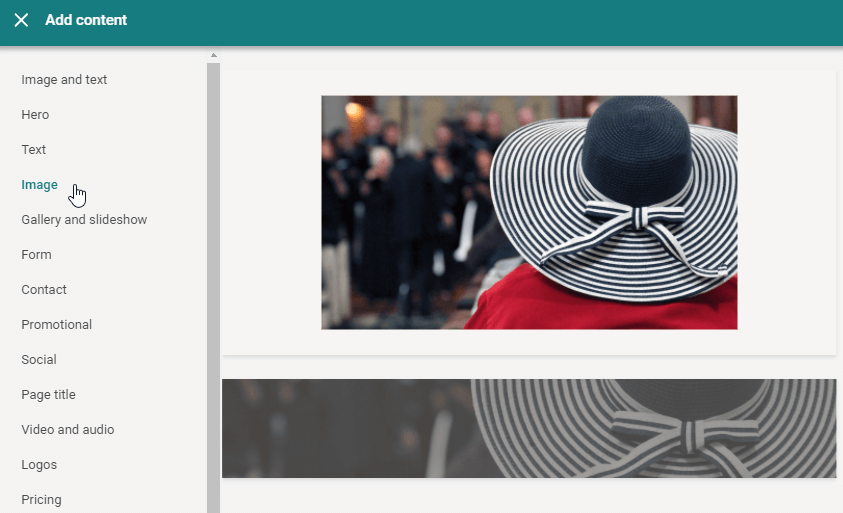Open the Hero content category
This screenshot has height=513, width=843.
(x=35, y=115)
